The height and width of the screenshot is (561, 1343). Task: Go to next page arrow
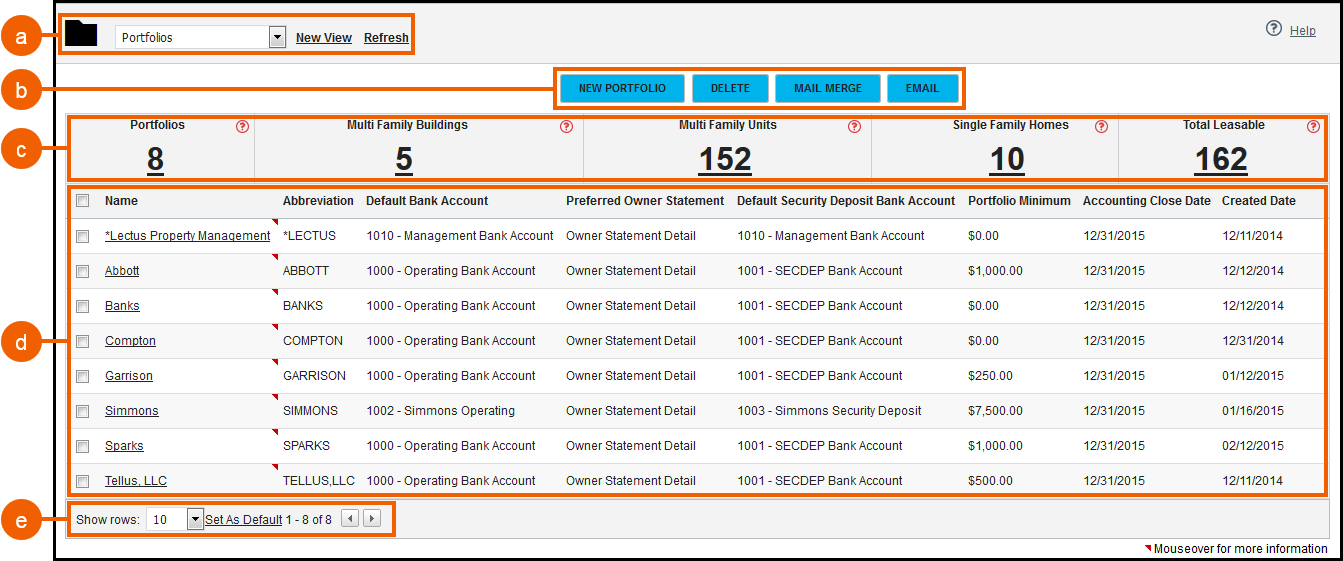point(372,518)
